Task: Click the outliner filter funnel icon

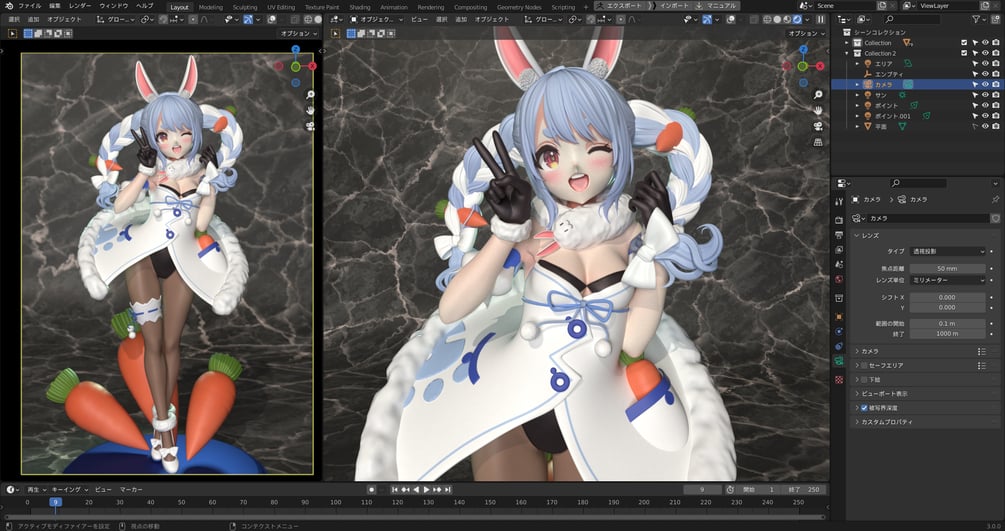Action: 976,20
